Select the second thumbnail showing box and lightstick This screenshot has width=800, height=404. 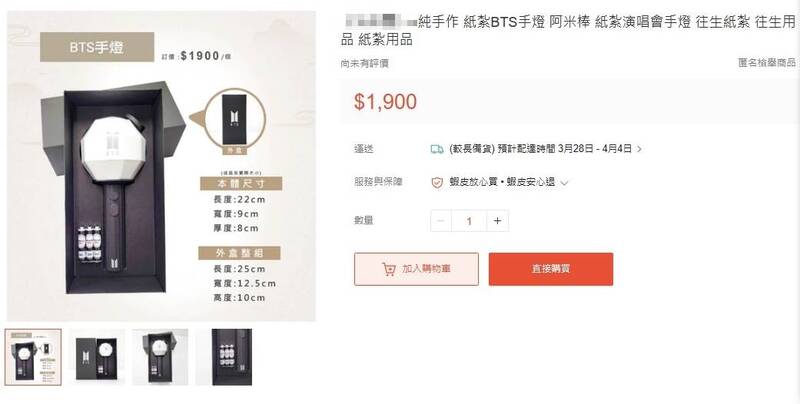(97, 357)
